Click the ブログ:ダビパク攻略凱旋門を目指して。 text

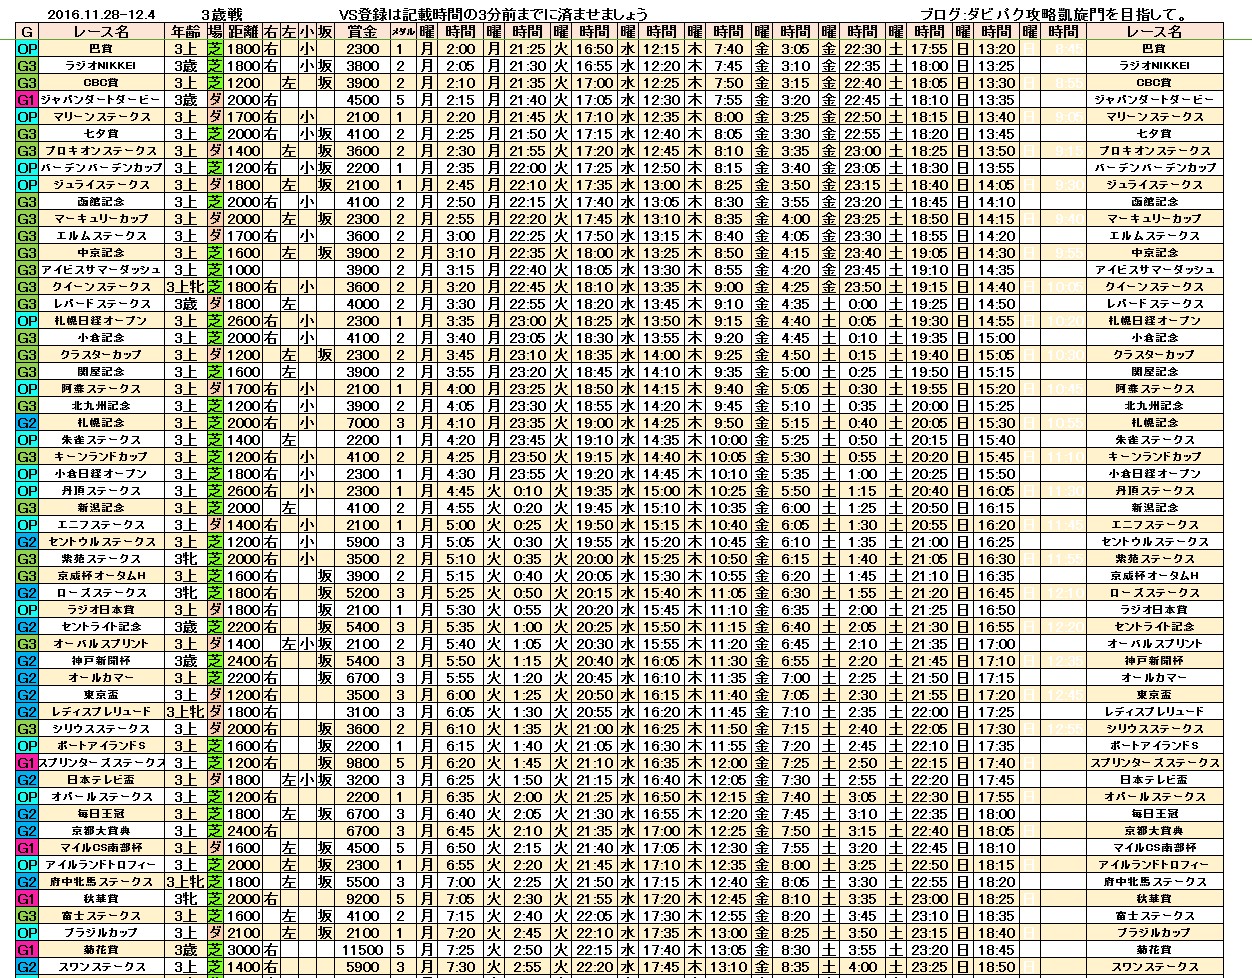1054,15
